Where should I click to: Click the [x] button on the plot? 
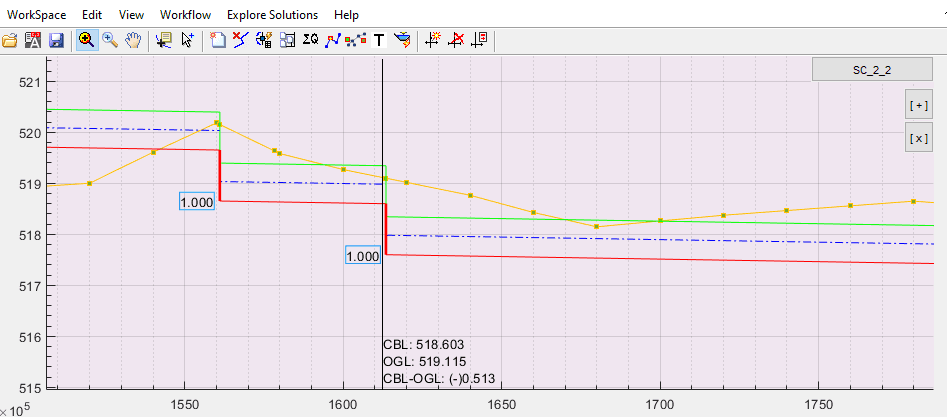[917, 138]
